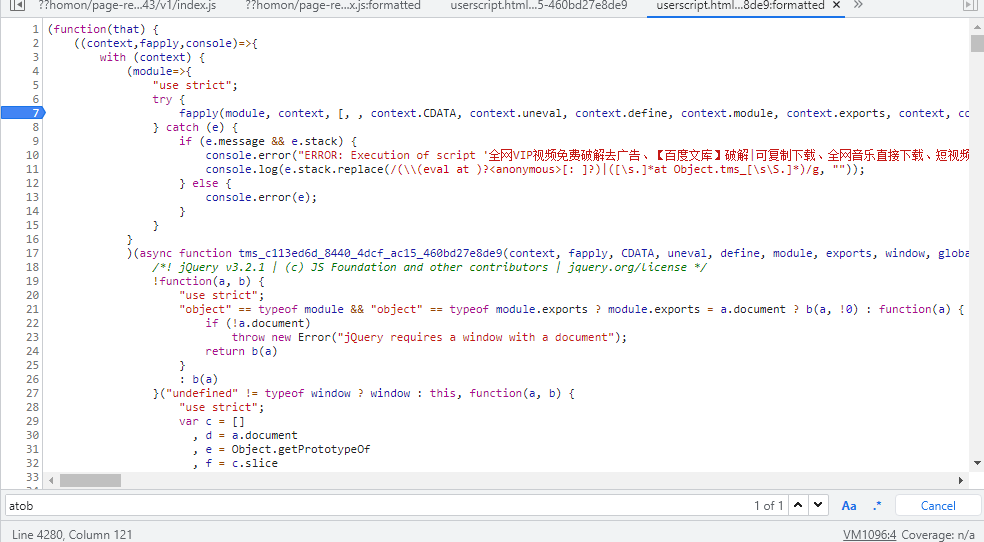This screenshot has width=984, height=542.
Task: Show more tabs with the double chevron
Action: pos(858,6)
